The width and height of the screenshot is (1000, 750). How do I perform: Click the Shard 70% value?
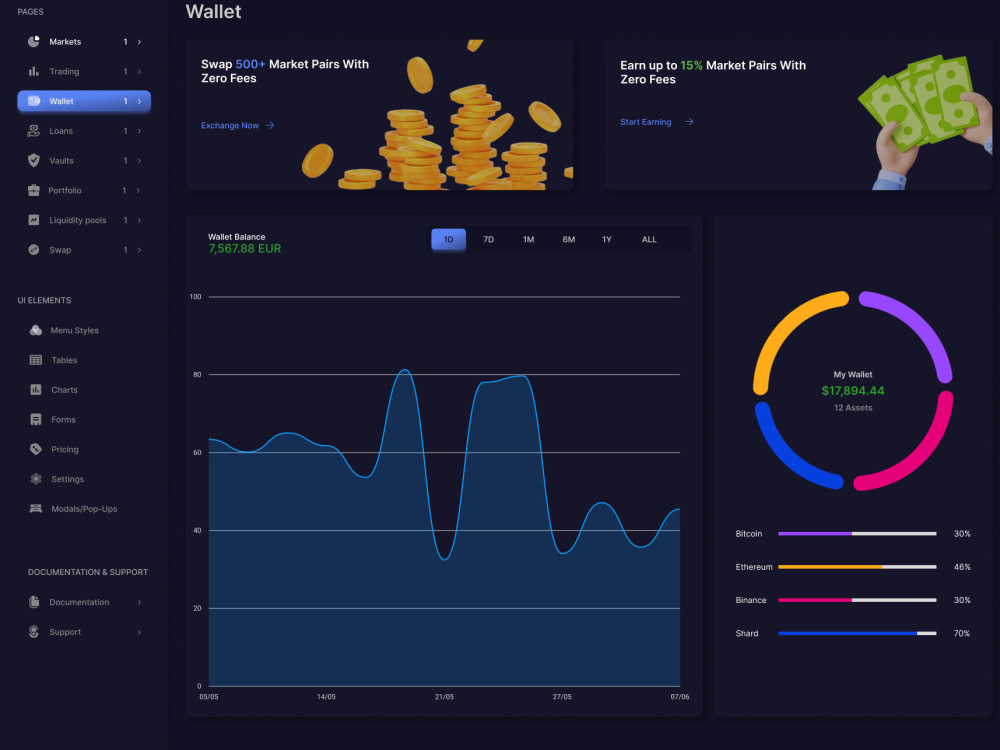962,633
